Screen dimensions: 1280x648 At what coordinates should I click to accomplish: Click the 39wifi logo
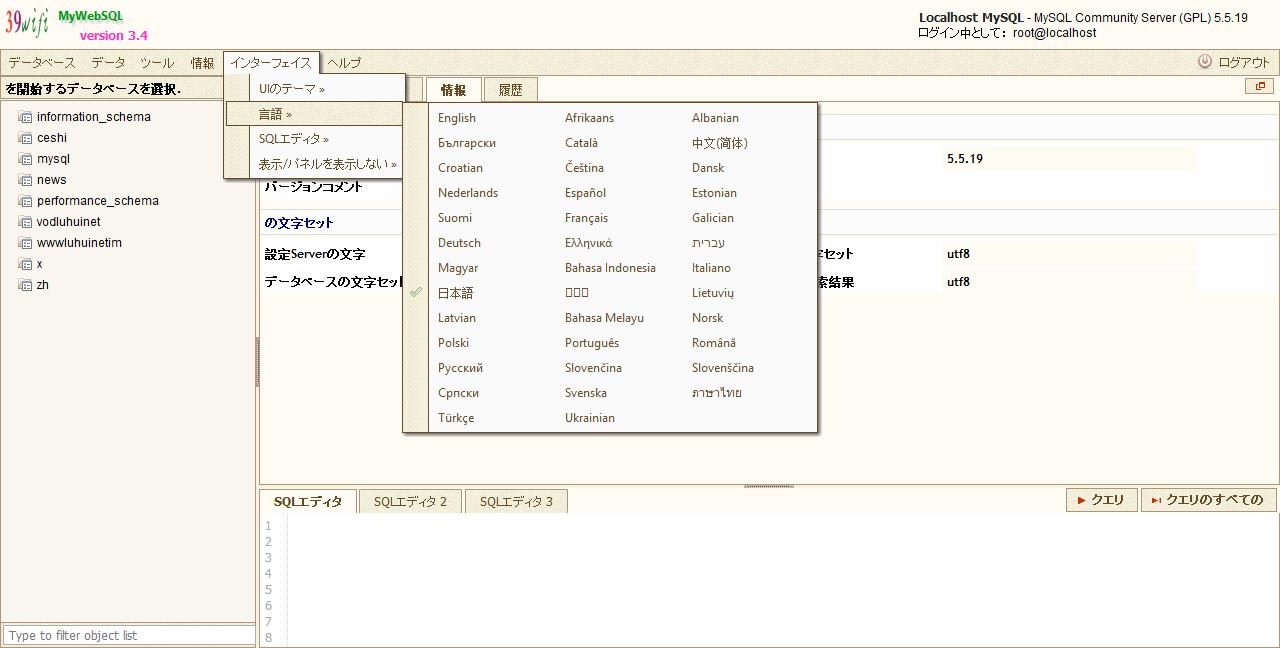(27, 22)
